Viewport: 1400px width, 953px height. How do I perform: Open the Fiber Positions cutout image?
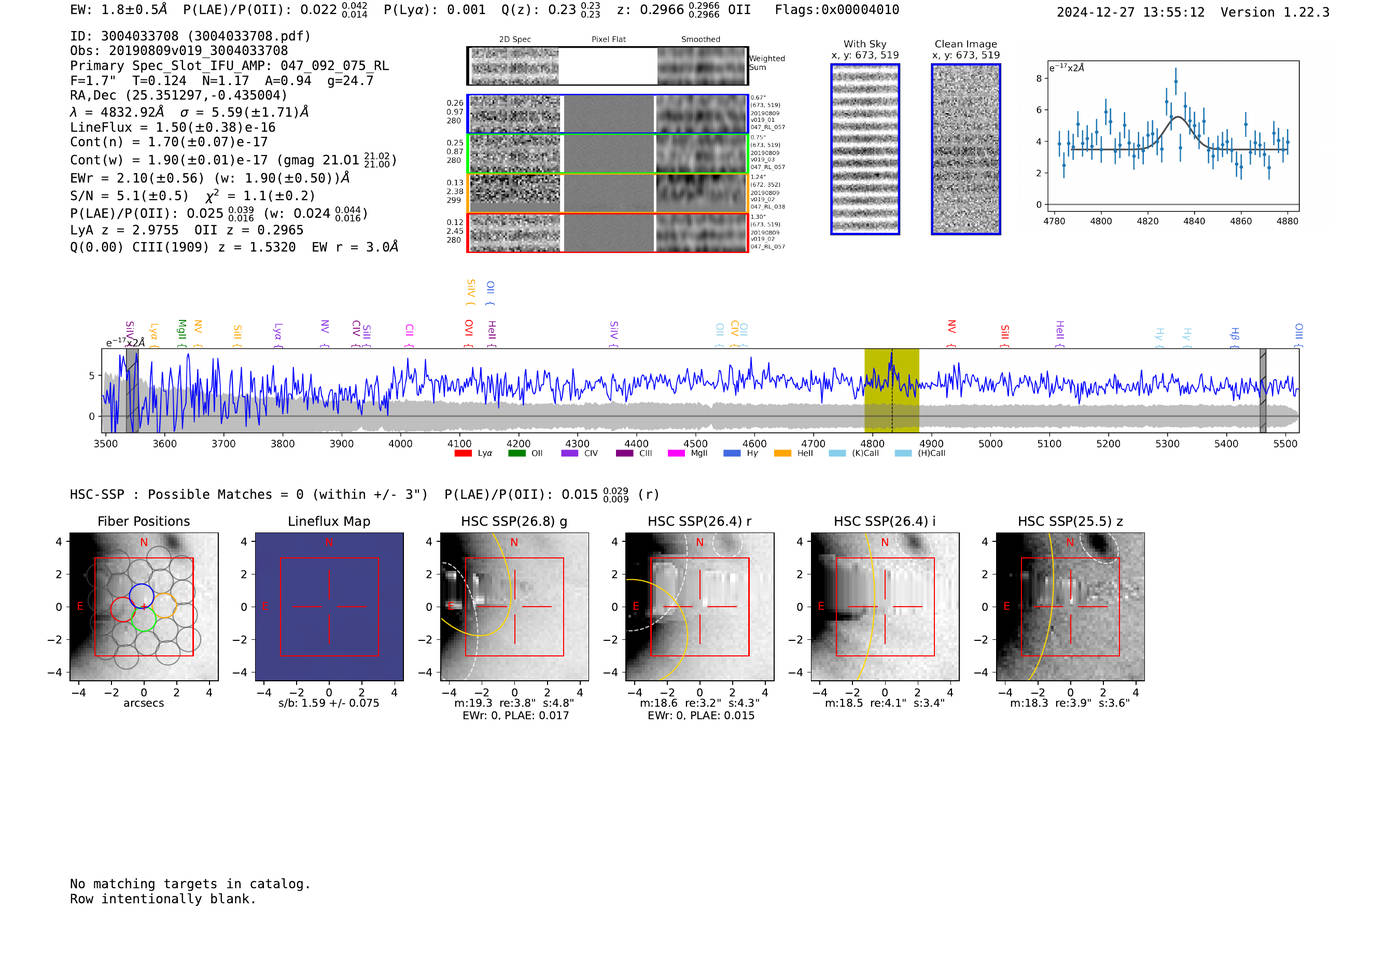point(144,607)
